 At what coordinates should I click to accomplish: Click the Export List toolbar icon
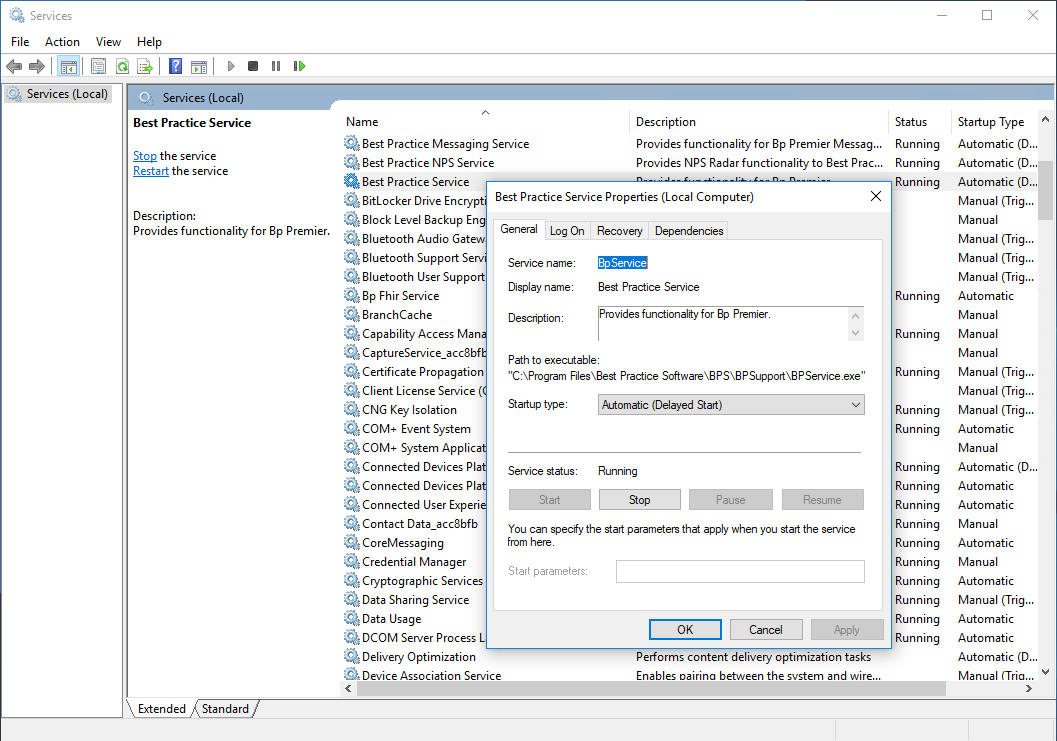click(145, 66)
